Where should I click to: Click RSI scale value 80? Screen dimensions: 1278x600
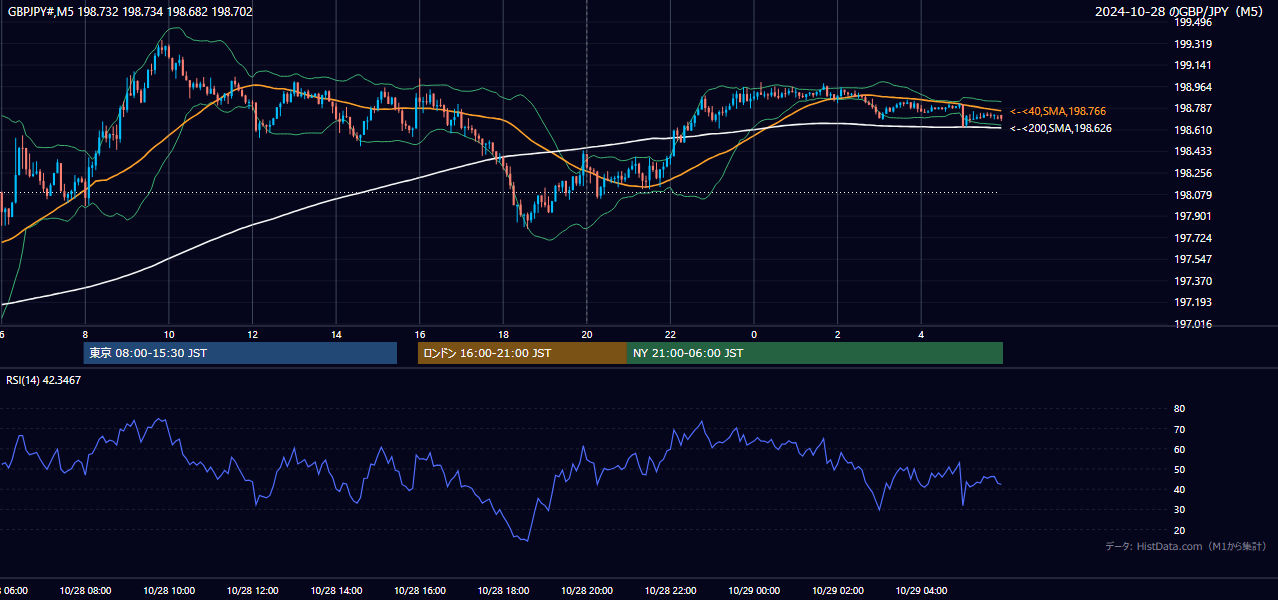click(1179, 409)
